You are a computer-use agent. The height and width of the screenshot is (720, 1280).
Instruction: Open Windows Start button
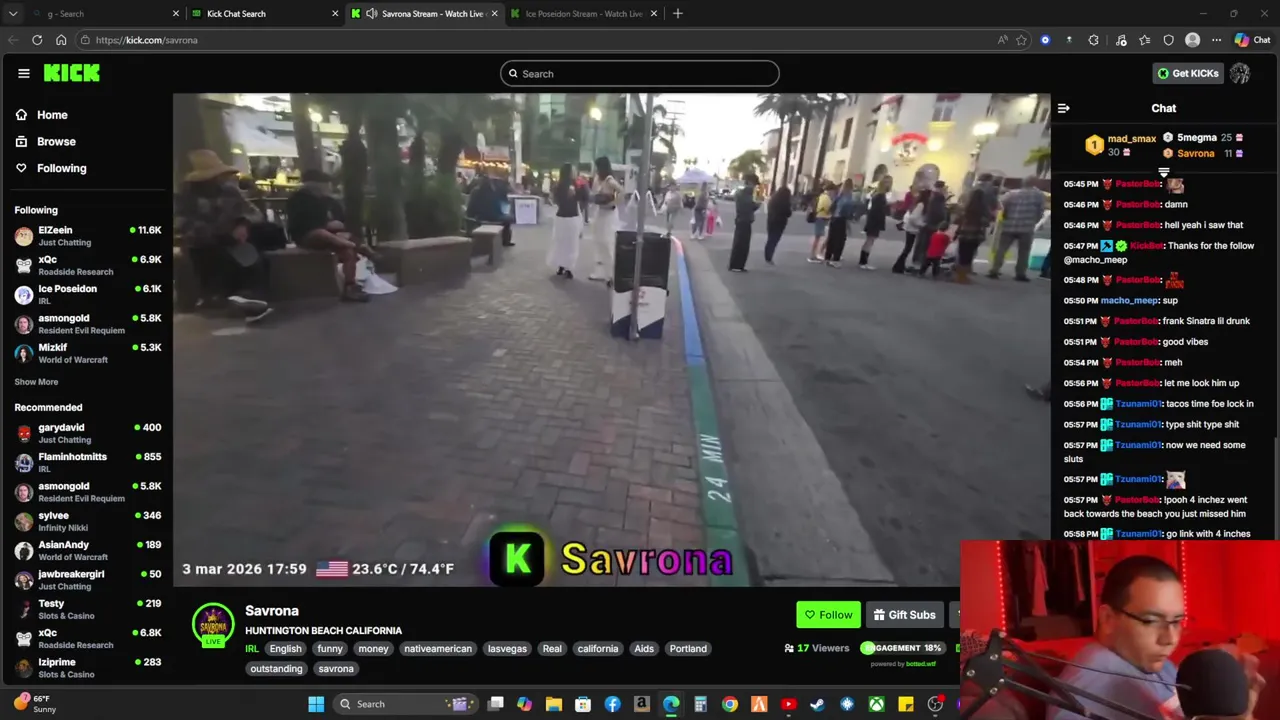coord(316,704)
